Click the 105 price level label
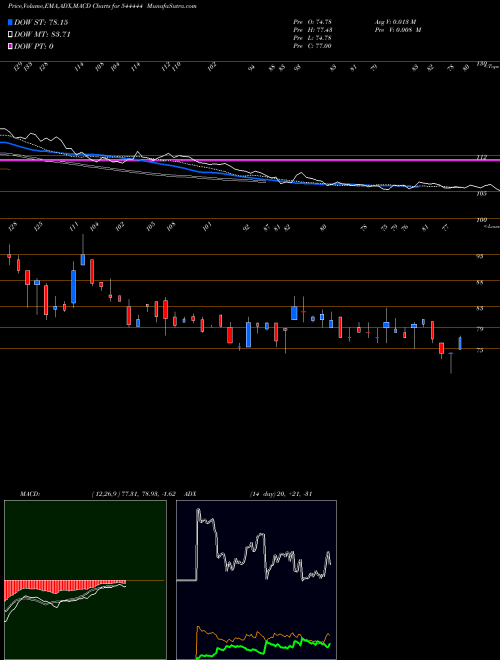The width and height of the screenshot is (500, 660). (482, 194)
